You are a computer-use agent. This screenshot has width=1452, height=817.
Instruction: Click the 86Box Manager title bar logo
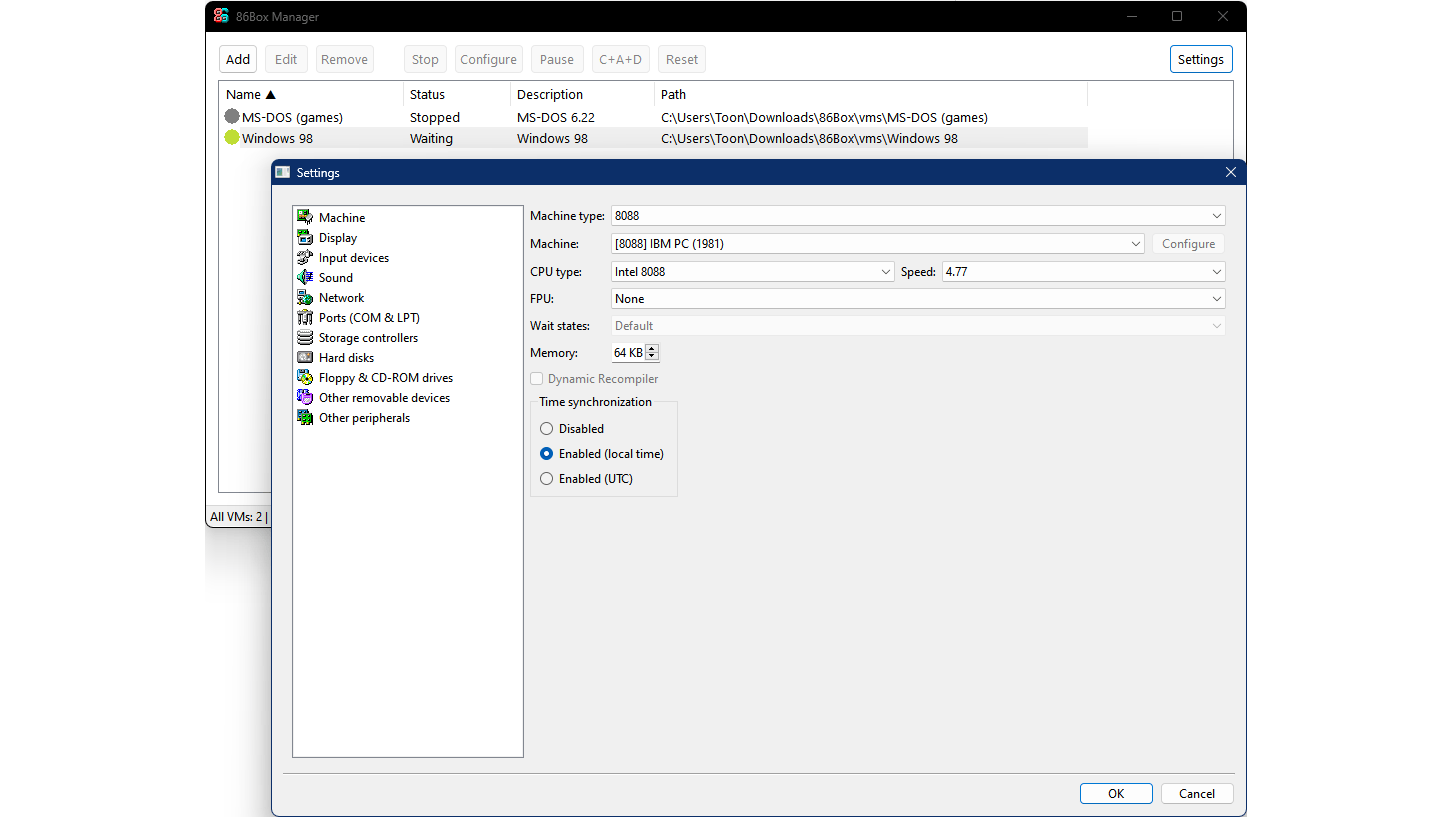(222, 17)
